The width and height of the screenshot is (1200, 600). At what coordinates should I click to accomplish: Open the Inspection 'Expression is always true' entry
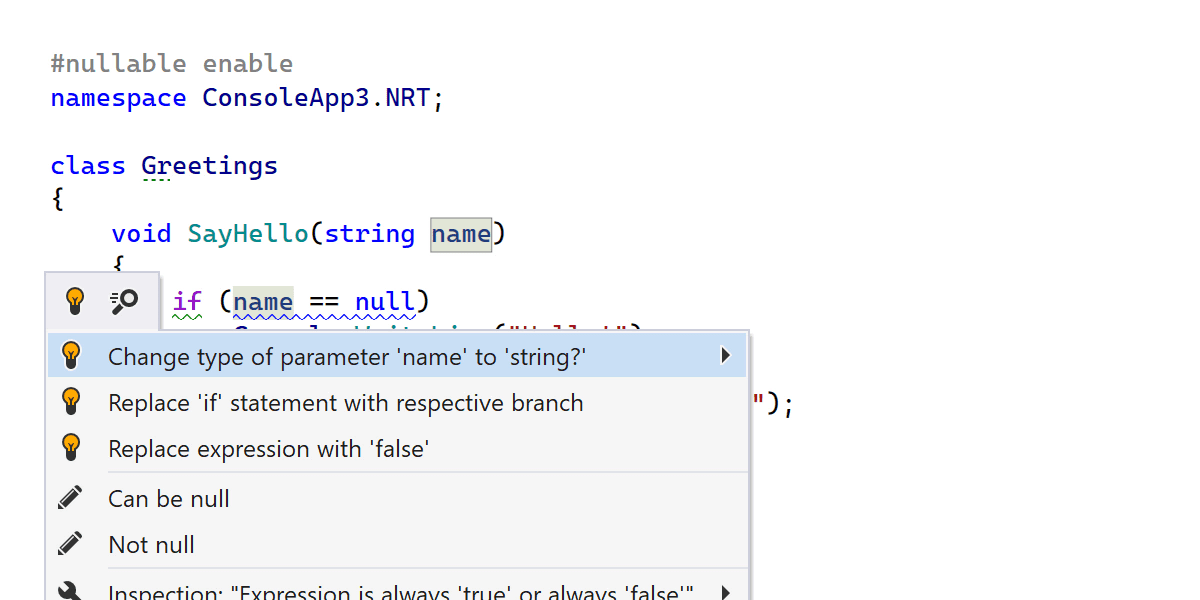(x=397, y=590)
